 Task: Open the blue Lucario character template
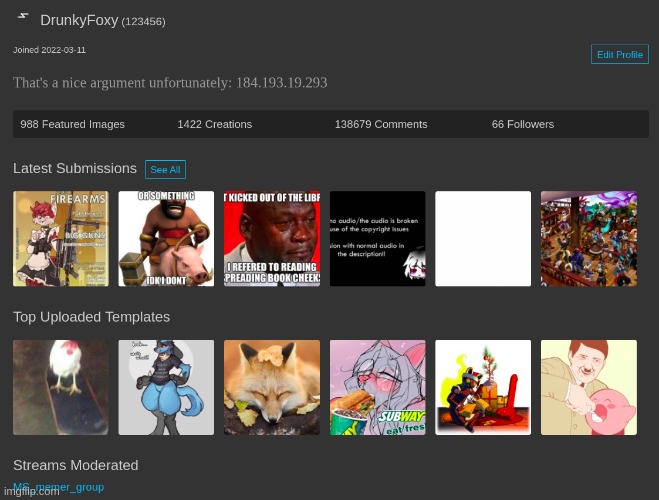tap(166, 387)
